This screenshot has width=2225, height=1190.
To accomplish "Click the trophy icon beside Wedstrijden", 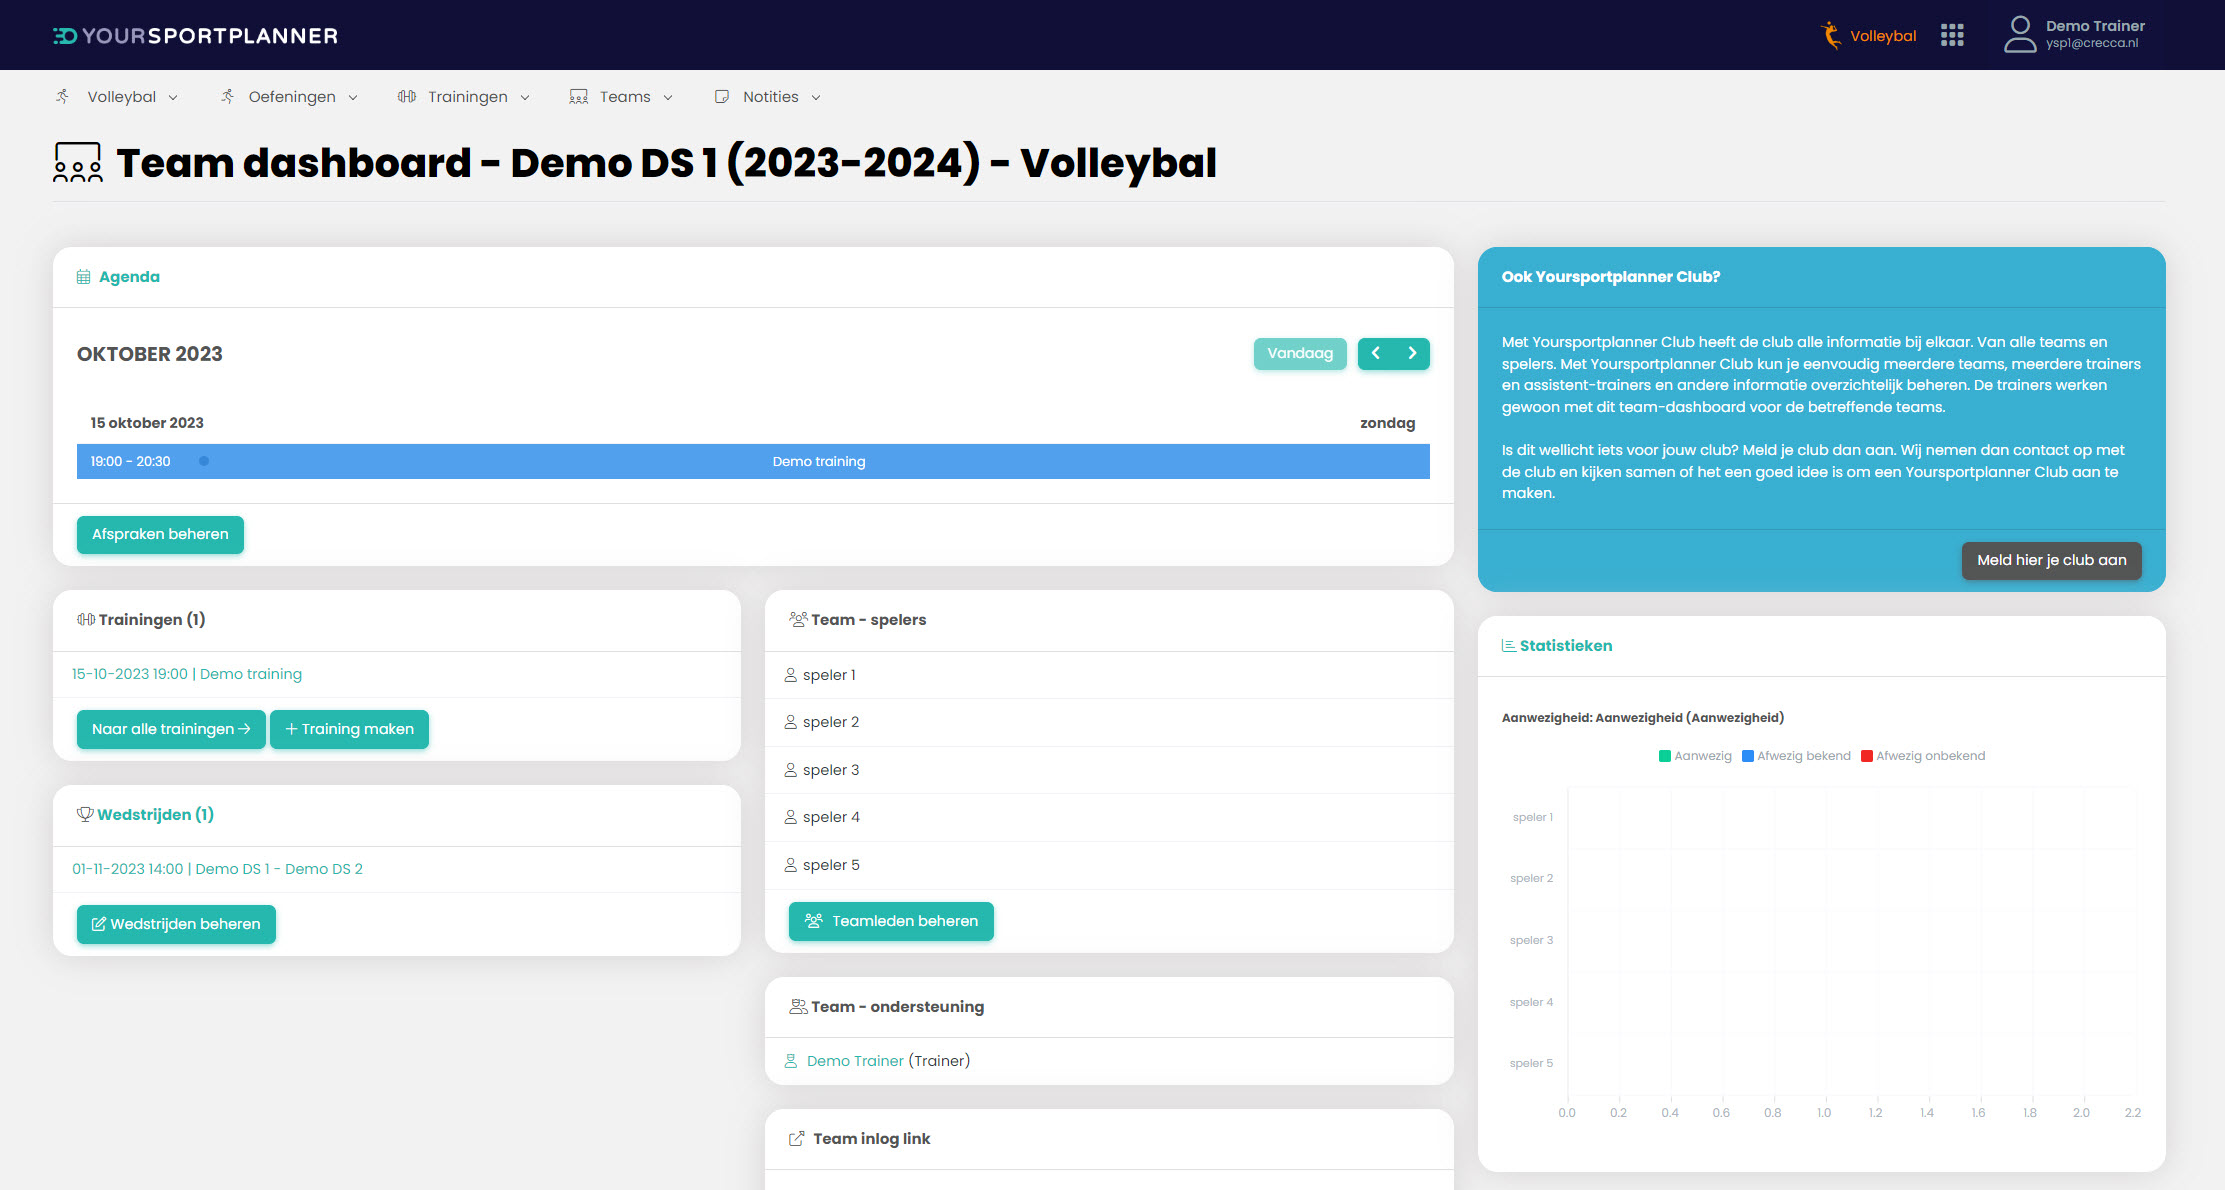I will (x=85, y=814).
